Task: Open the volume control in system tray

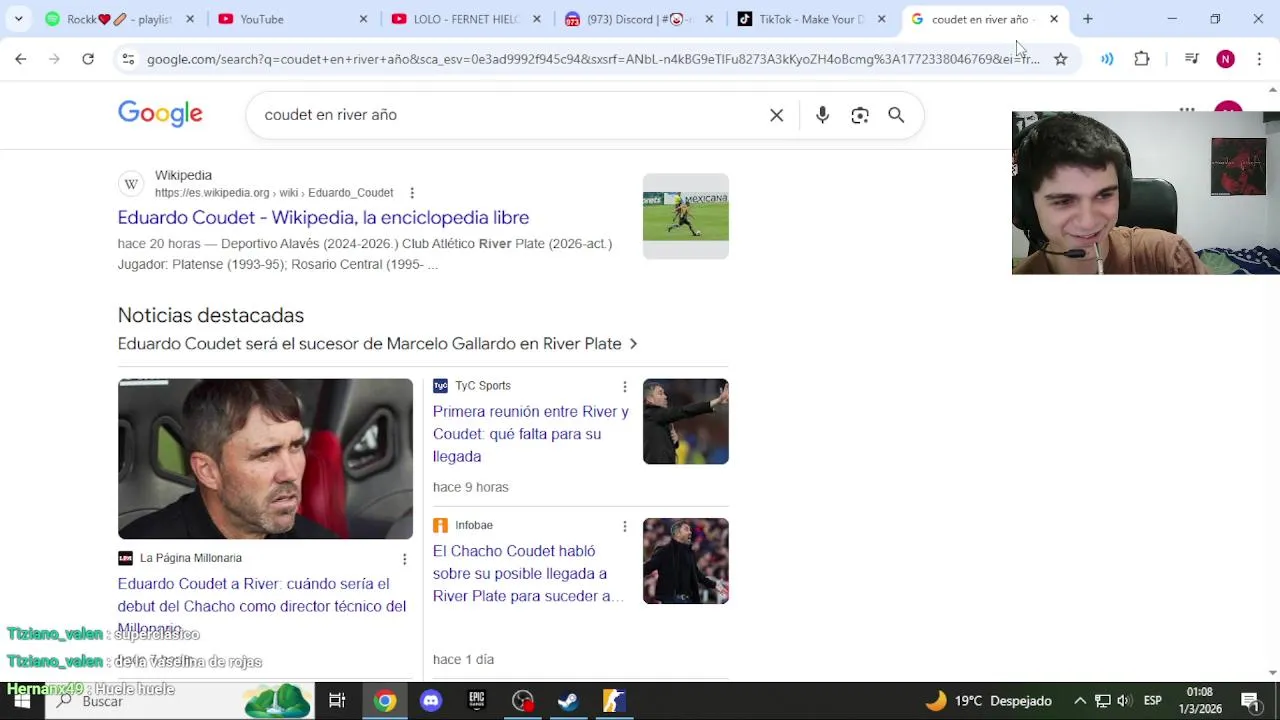Action: [1124, 701]
